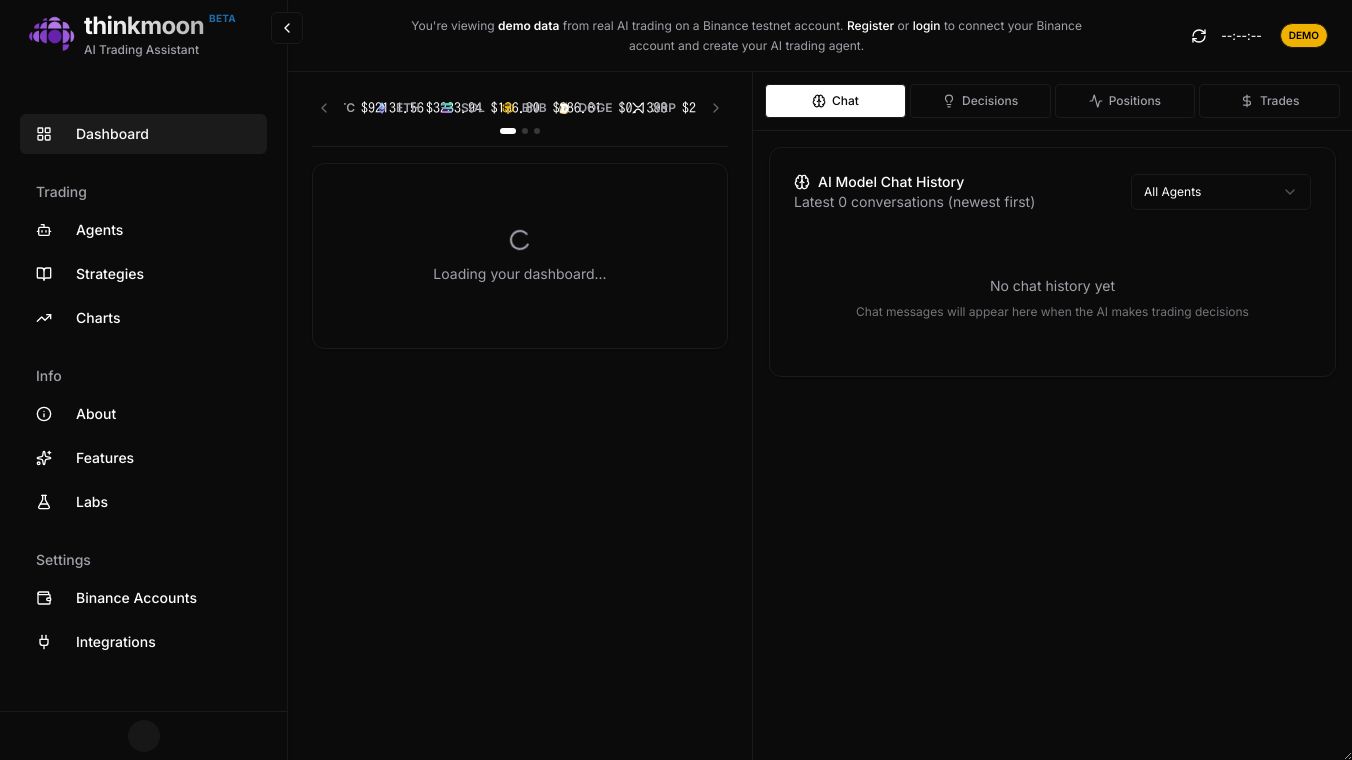This screenshot has height=760, width=1352.
Task: Select the middle ticker carousel dot
Action: [x=525, y=131]
